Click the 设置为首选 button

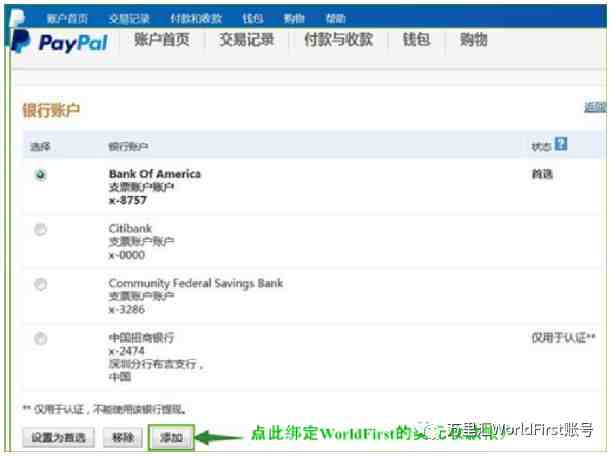click(x=59, y=437)
